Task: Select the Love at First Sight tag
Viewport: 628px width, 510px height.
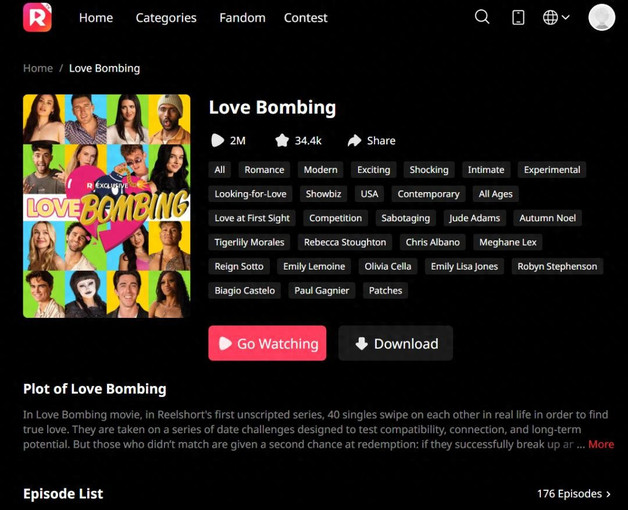Action: pos(252,218)
